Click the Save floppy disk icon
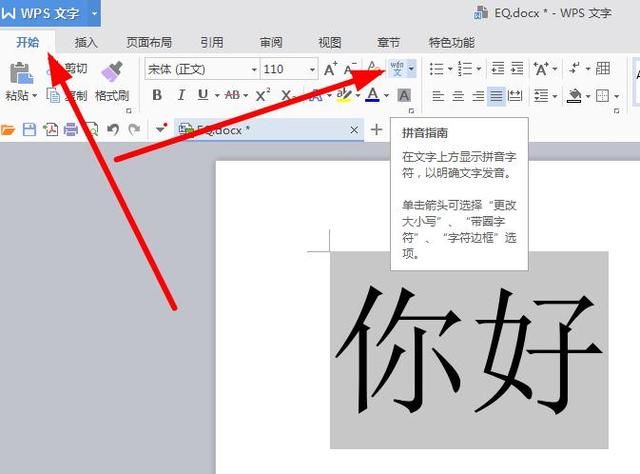 [29, 130]
